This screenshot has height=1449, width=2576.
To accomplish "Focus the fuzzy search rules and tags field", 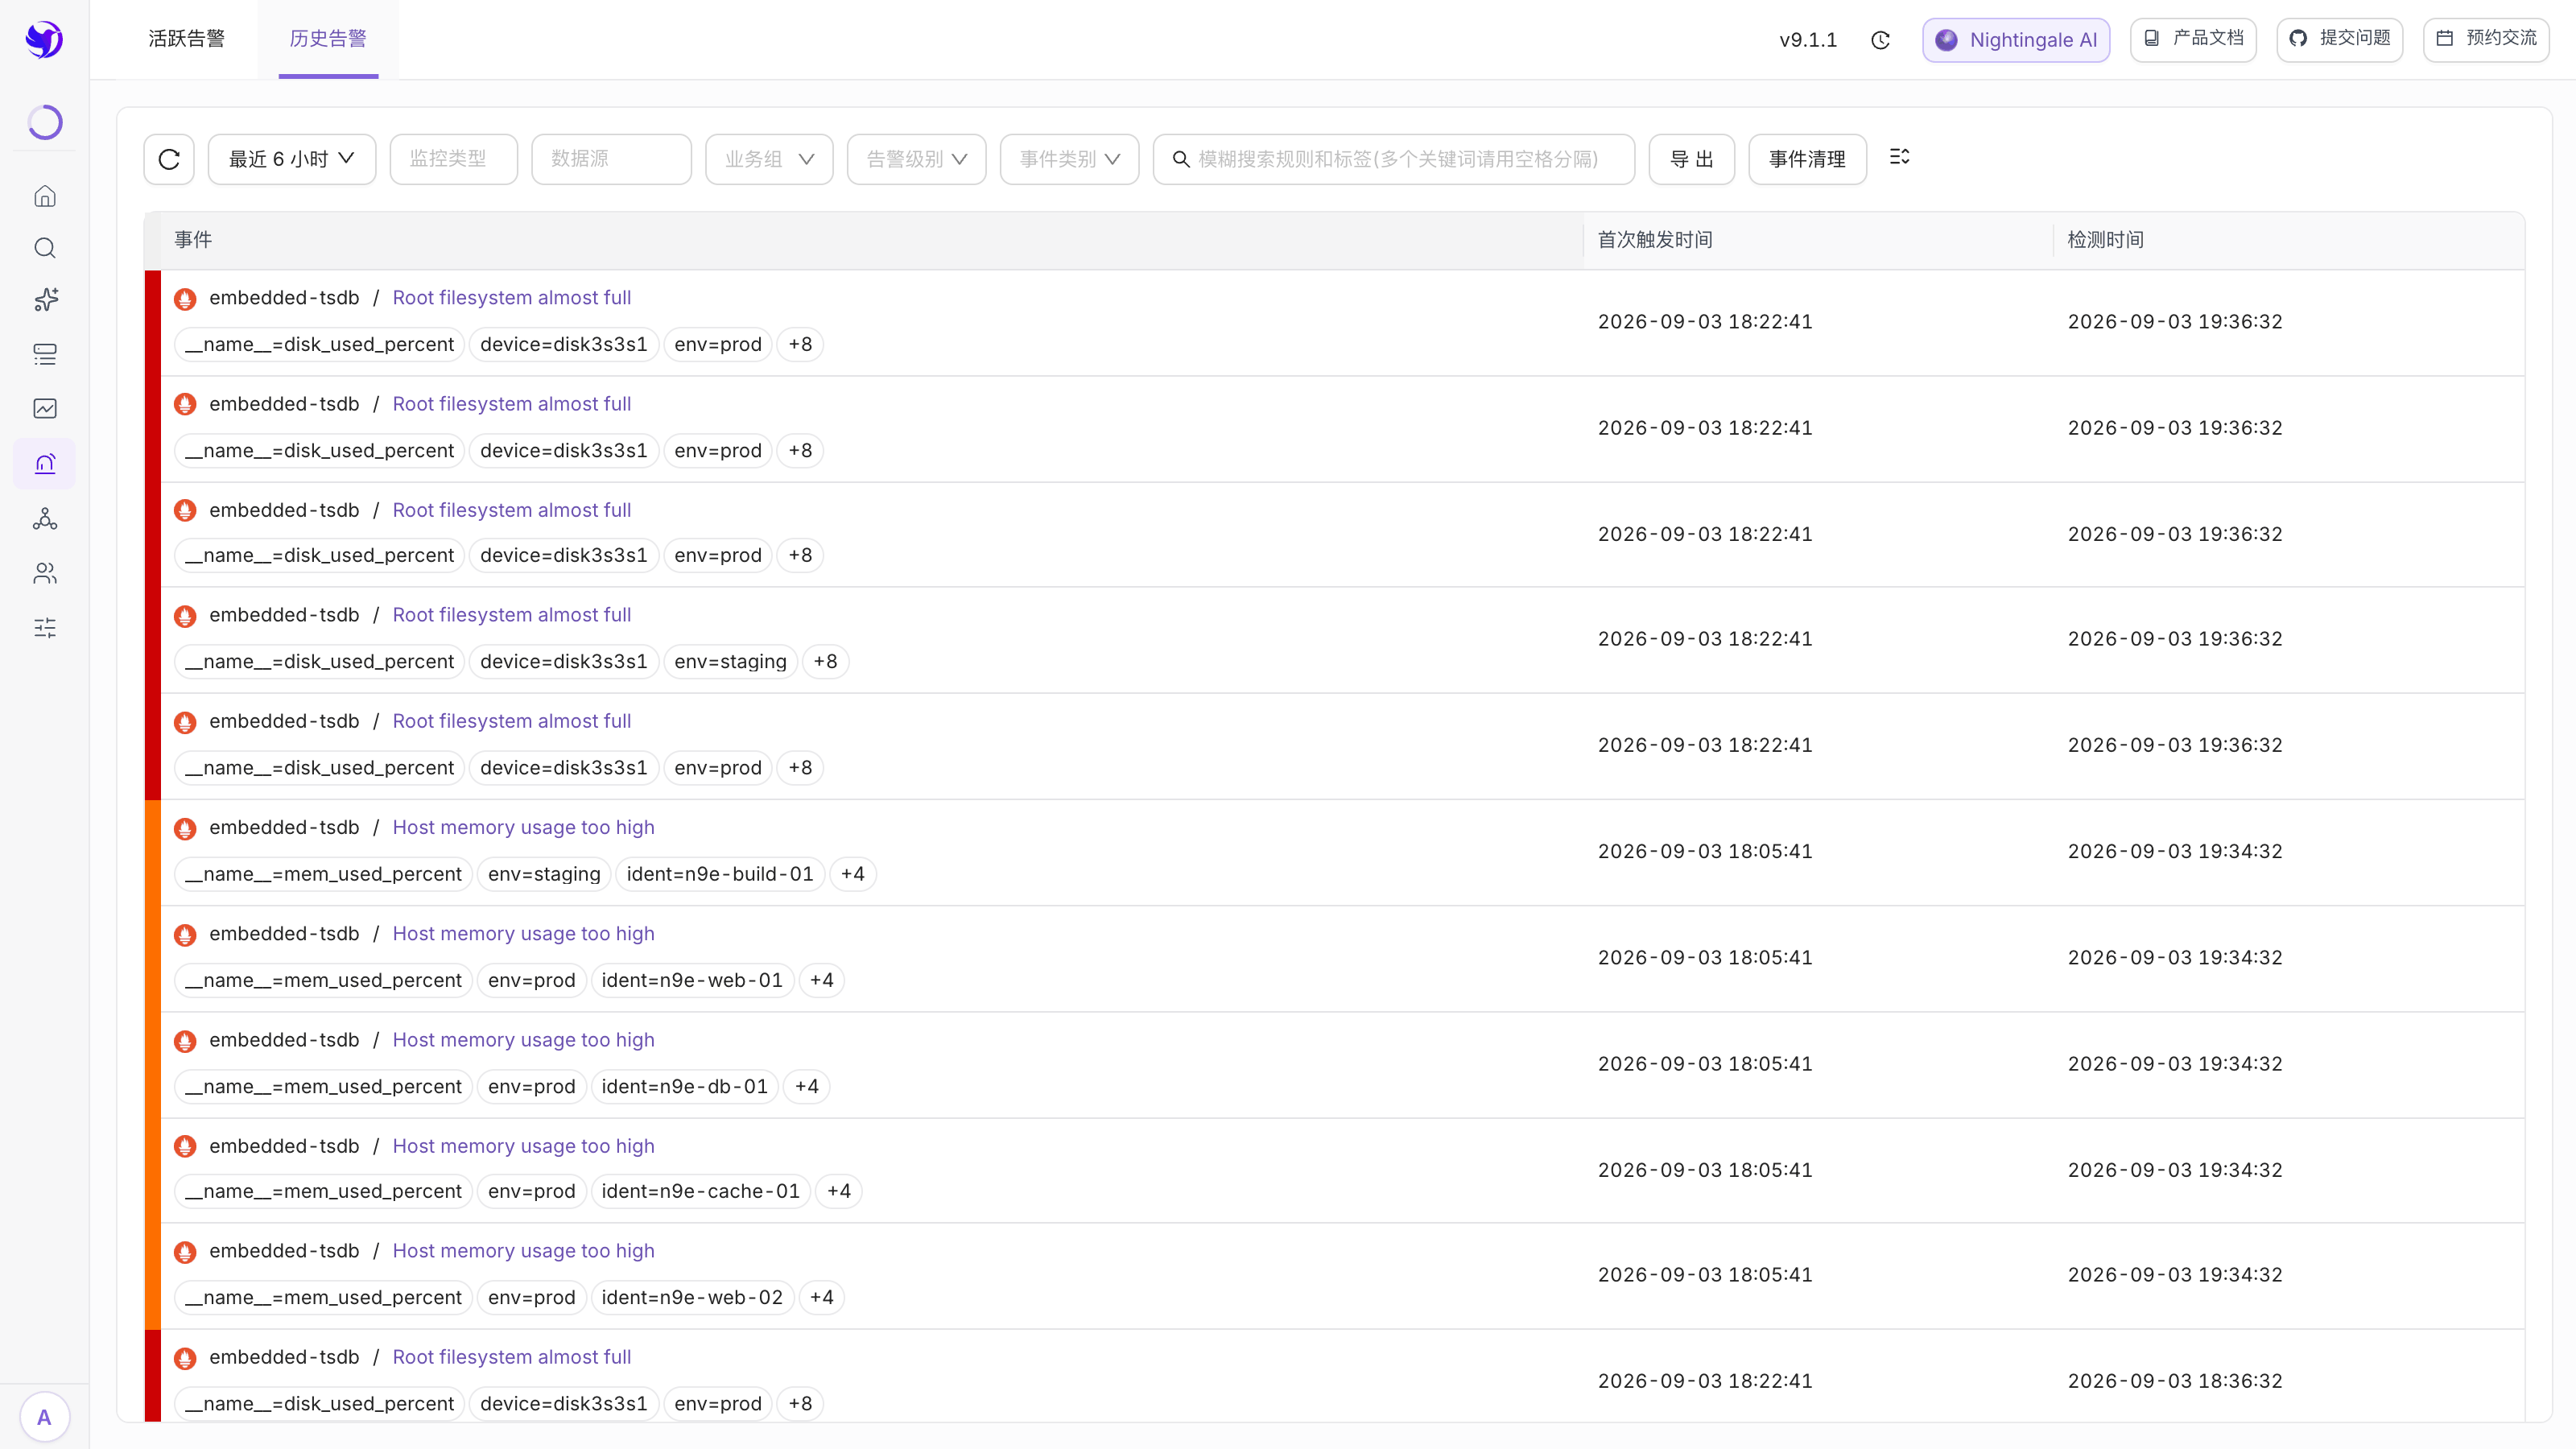I will pyautogui.click(x=1394, y=159).
